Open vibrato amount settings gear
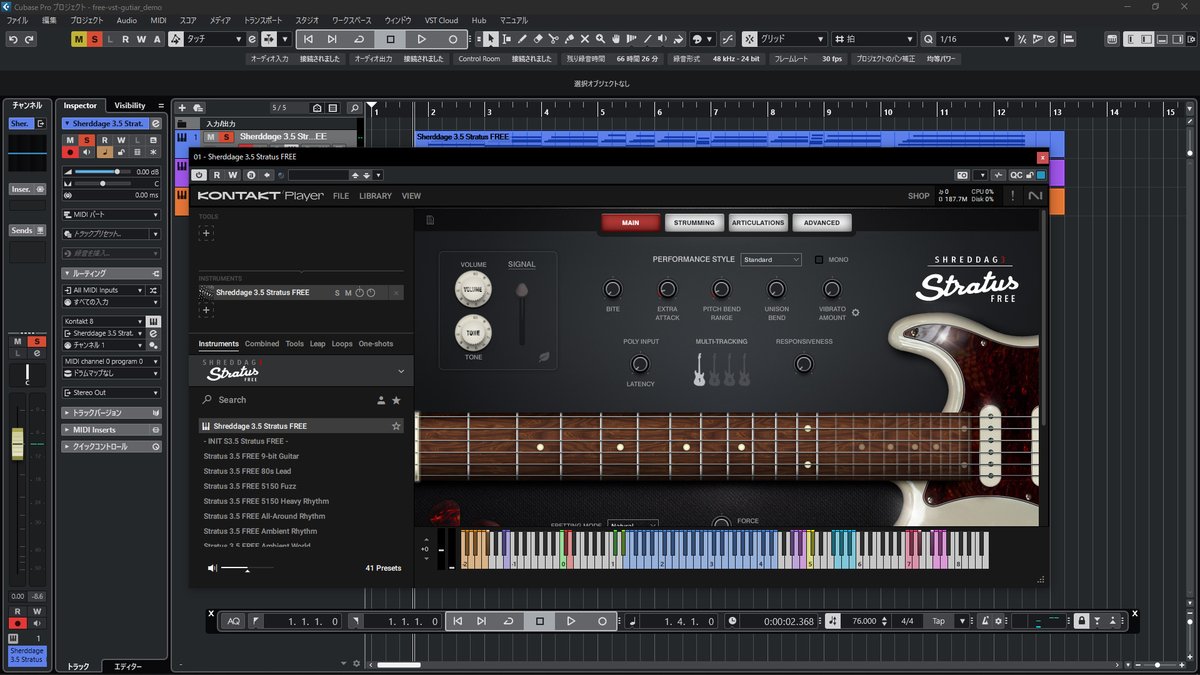 click(855, 312)
